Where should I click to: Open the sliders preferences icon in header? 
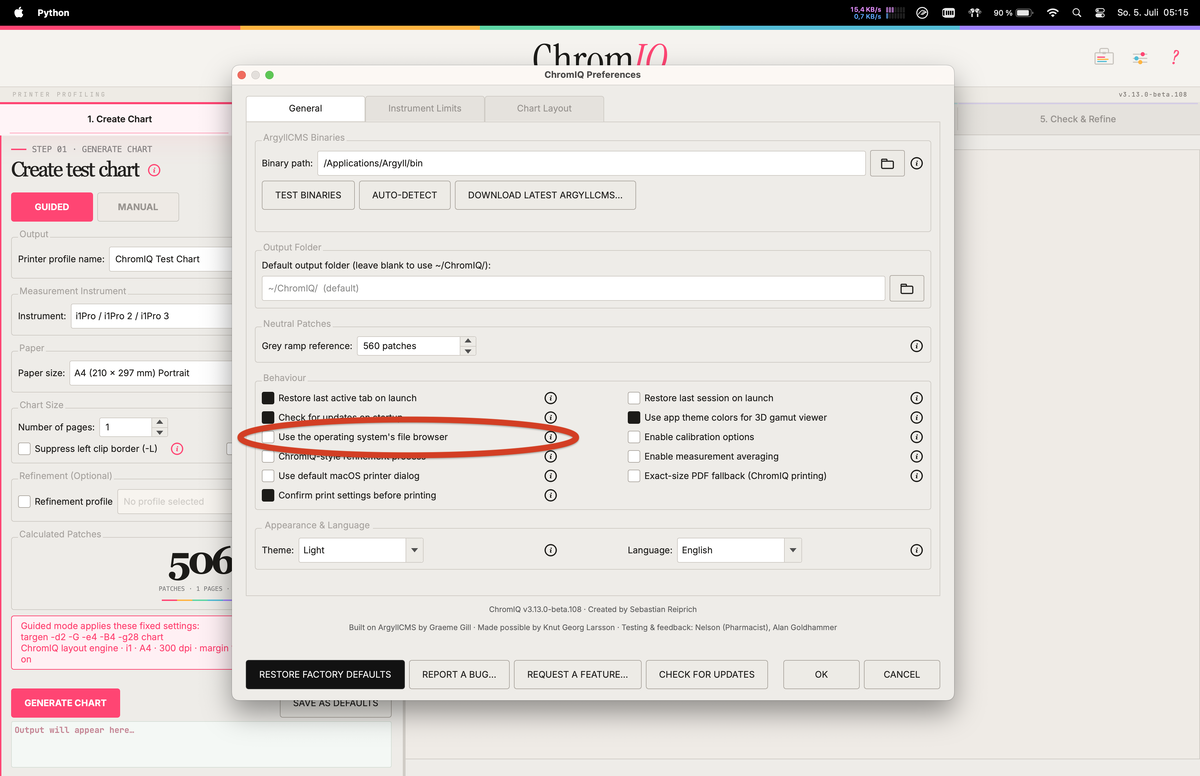point(1139,57)
